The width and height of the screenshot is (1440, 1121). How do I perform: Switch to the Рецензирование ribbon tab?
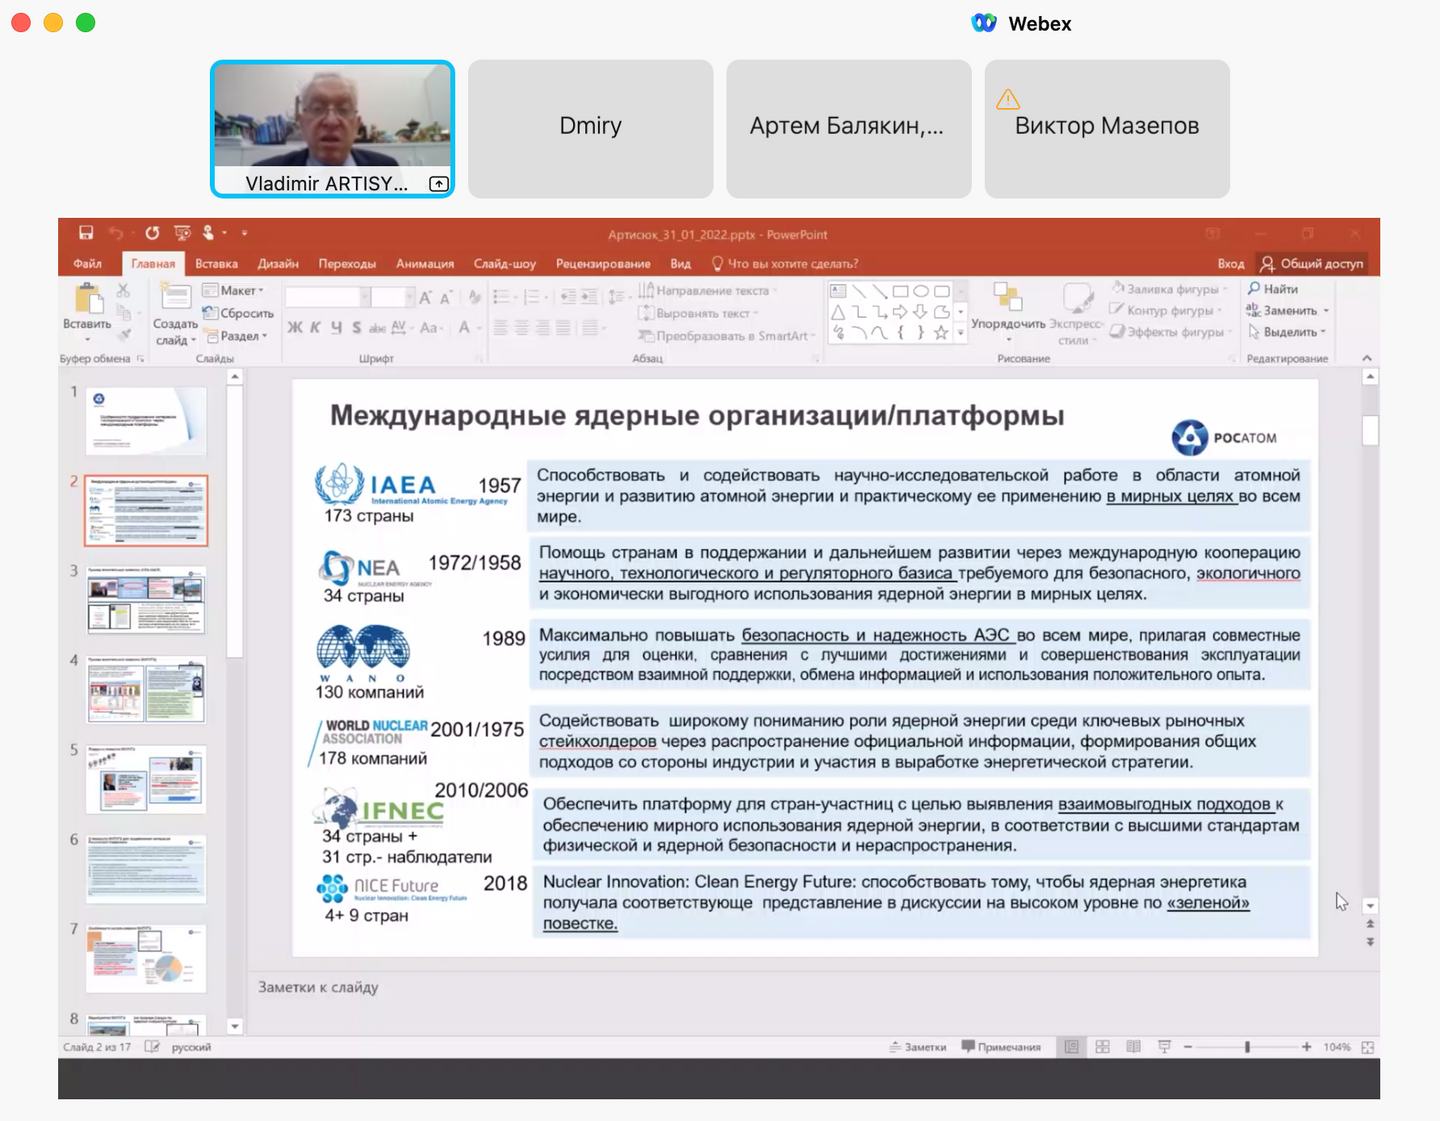coord(603,264)
